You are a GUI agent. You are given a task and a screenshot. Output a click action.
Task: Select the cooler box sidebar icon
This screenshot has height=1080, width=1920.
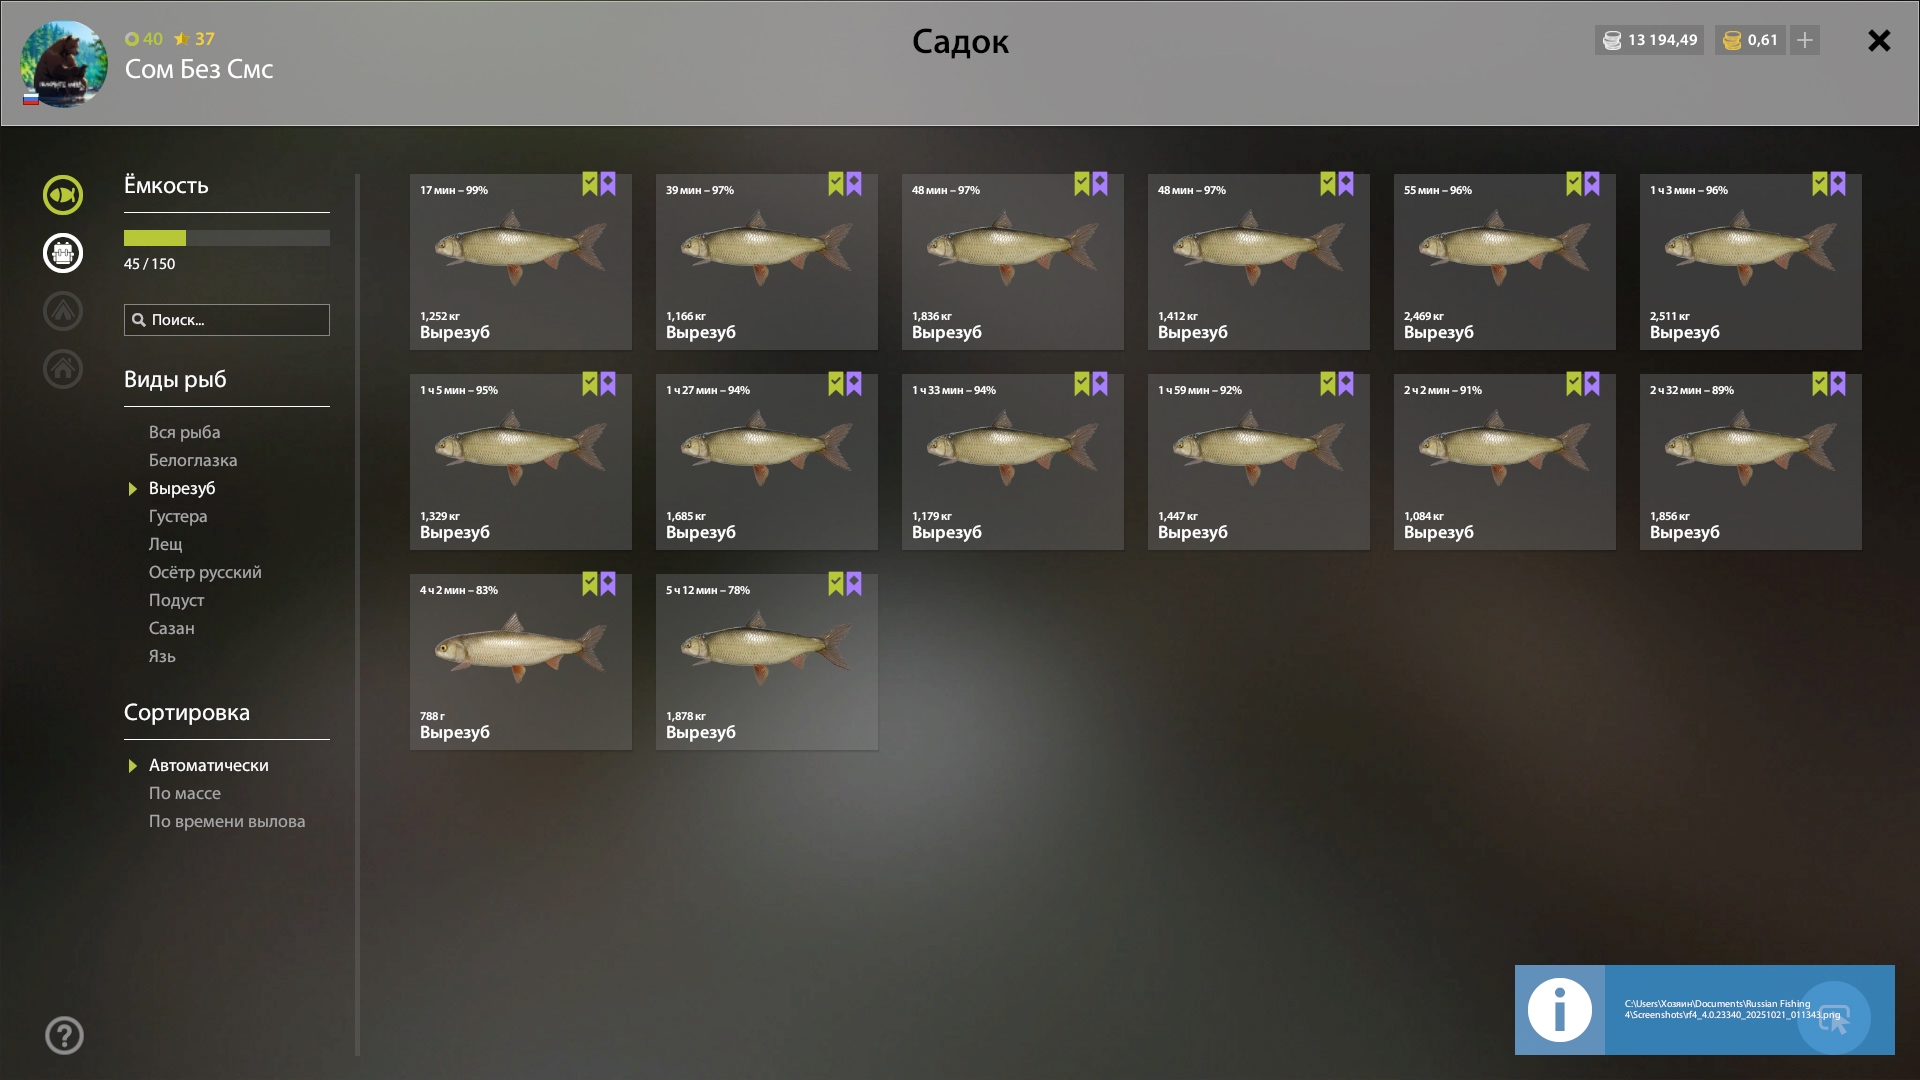coord(63,253)
